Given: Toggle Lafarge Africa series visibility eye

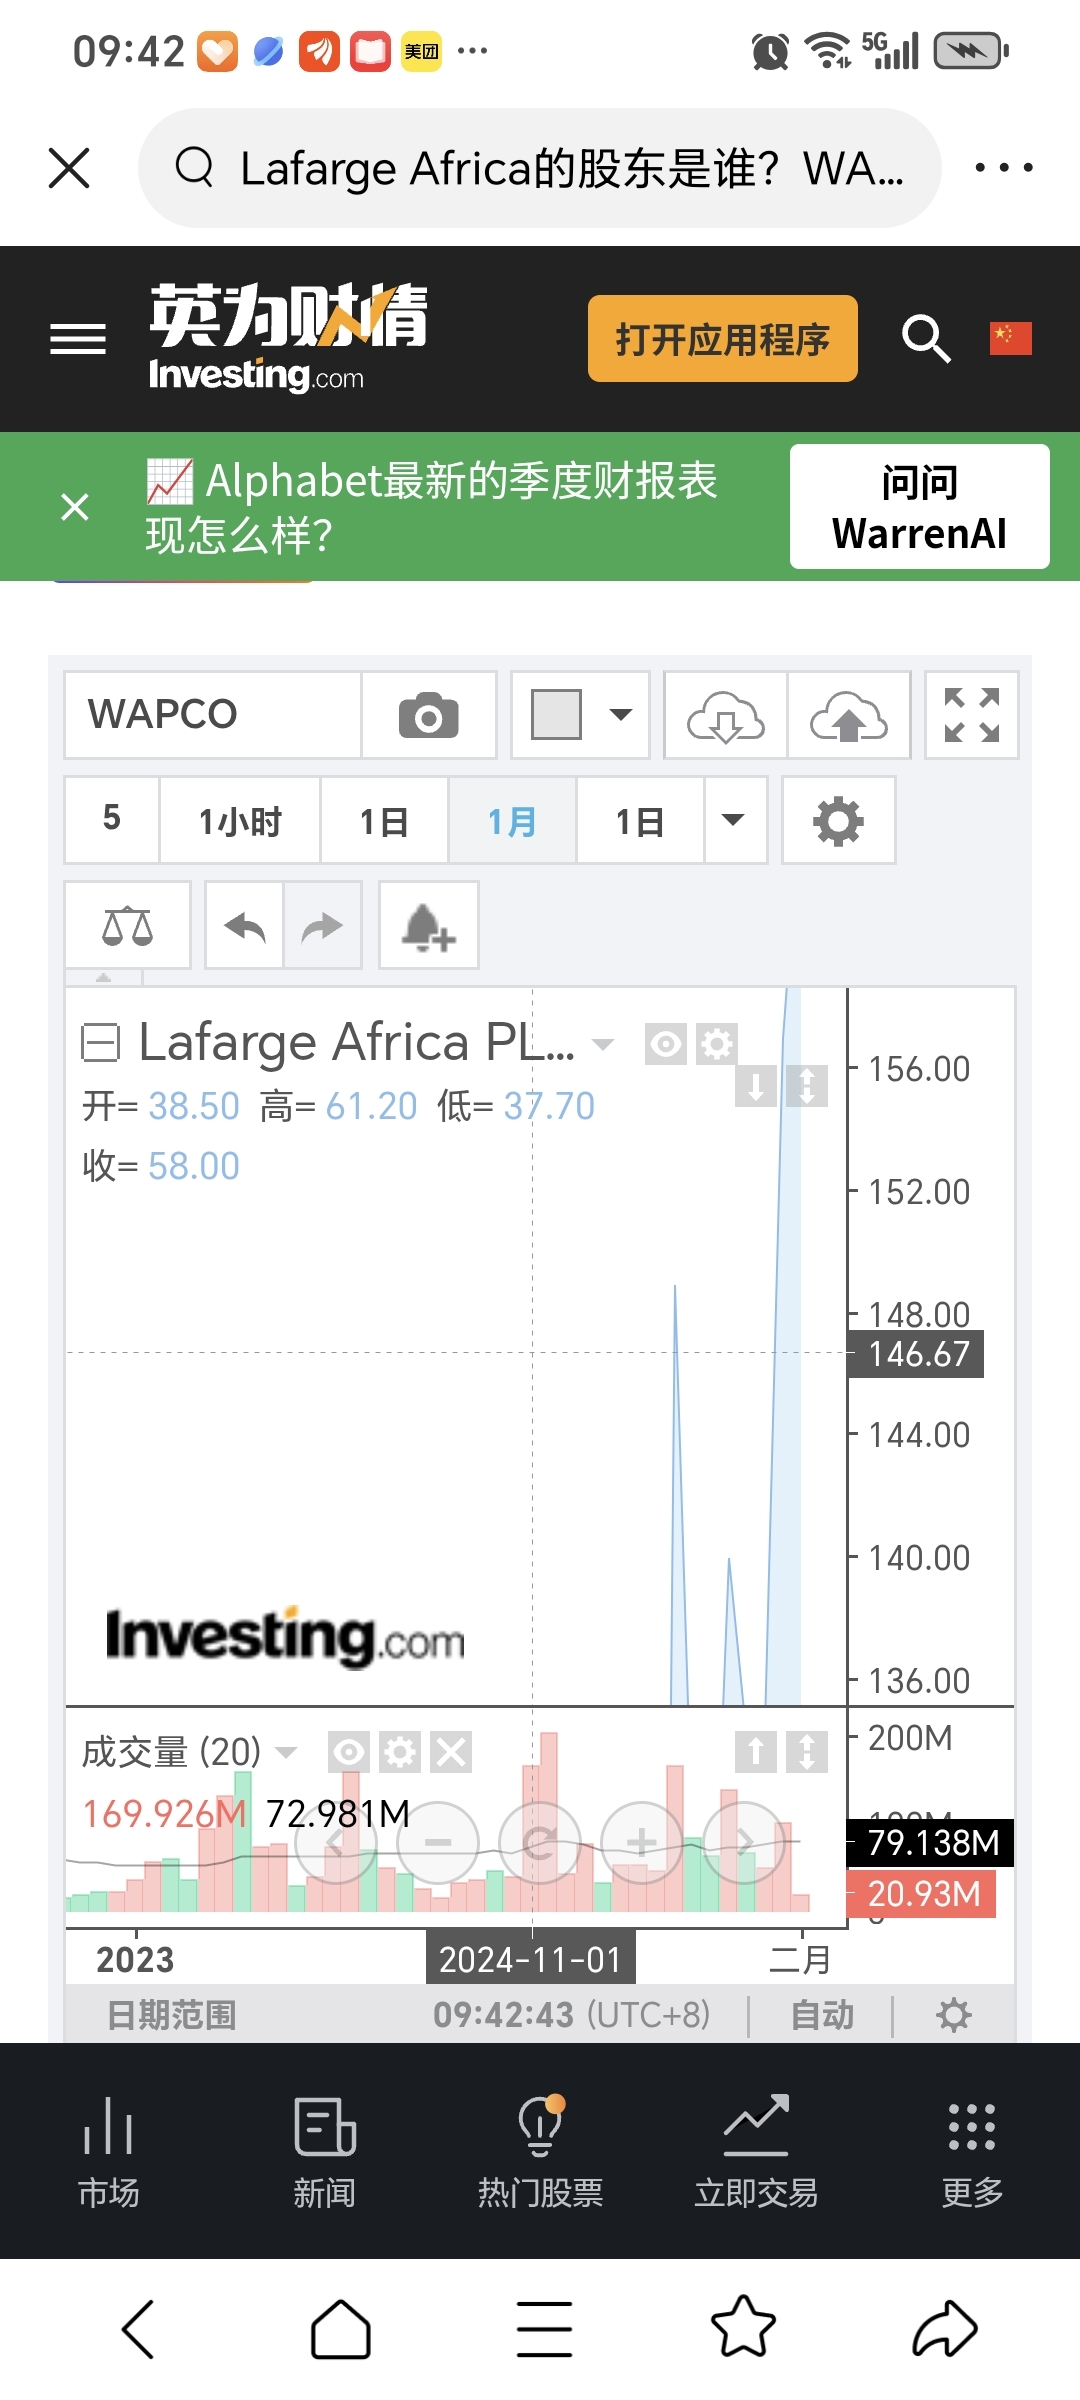Looking at the screenshot, I should pos(665,1045).
